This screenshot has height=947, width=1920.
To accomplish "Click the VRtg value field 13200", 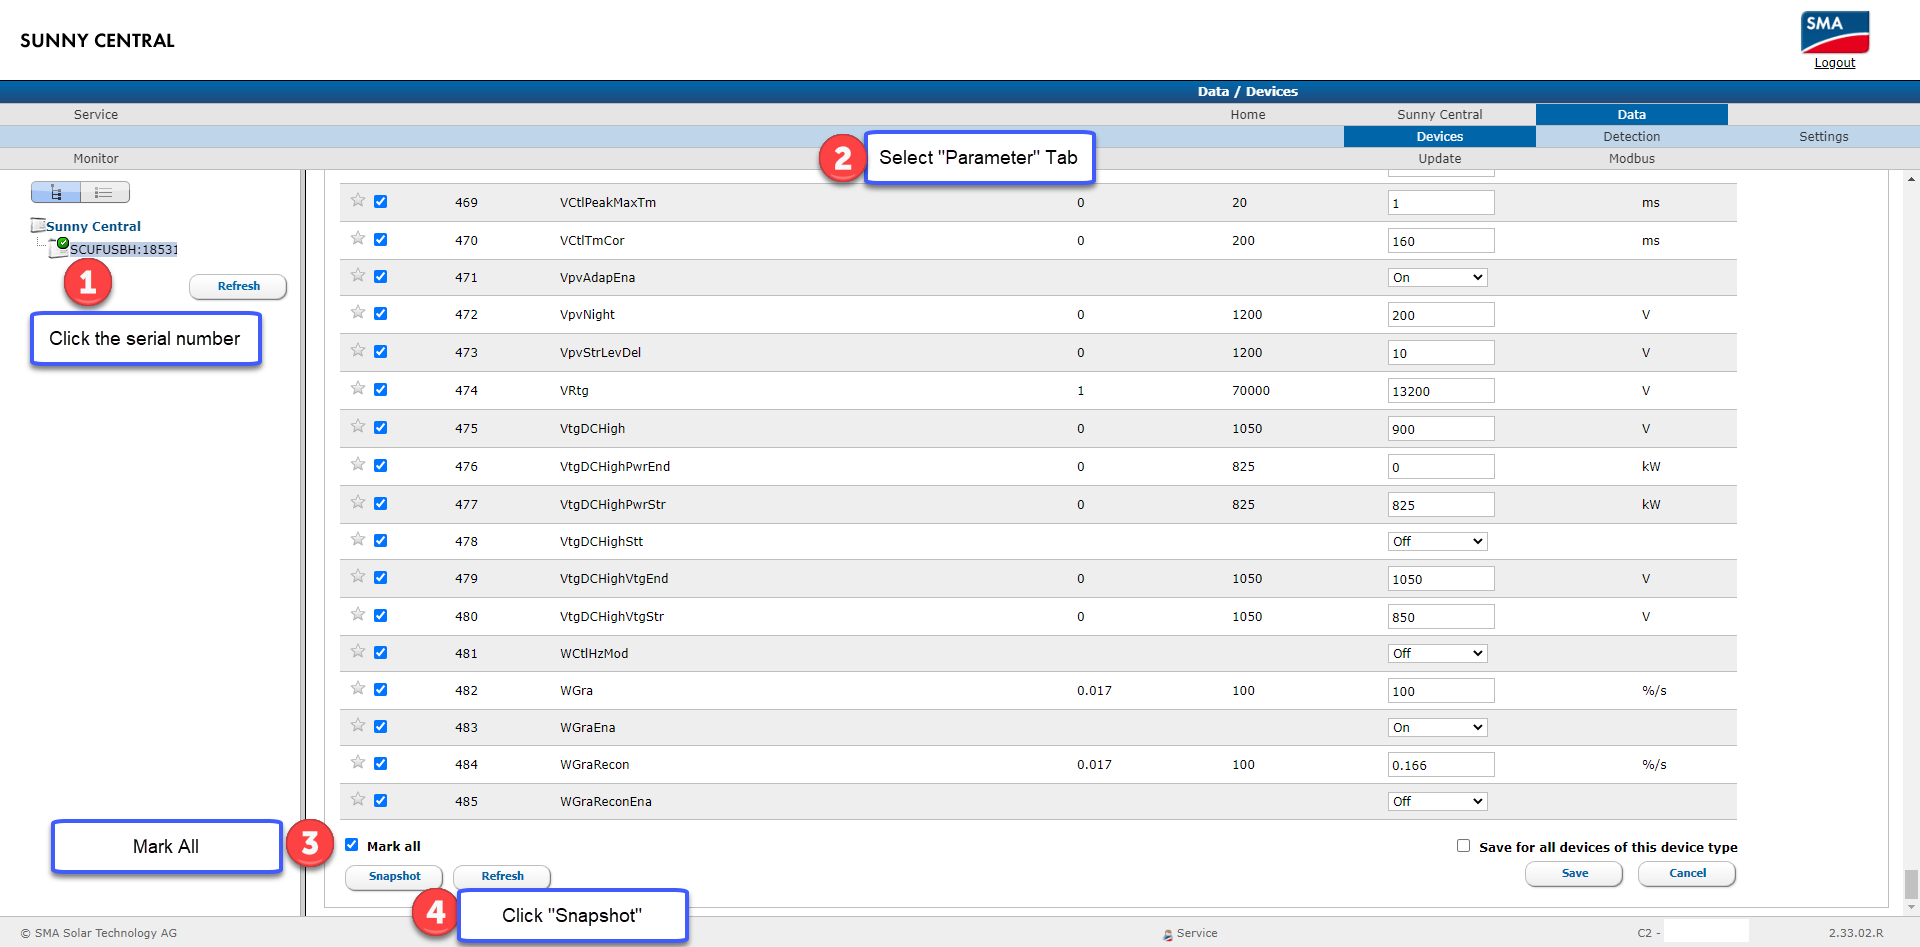I will pyautogui.click(x=1441, y=391).
